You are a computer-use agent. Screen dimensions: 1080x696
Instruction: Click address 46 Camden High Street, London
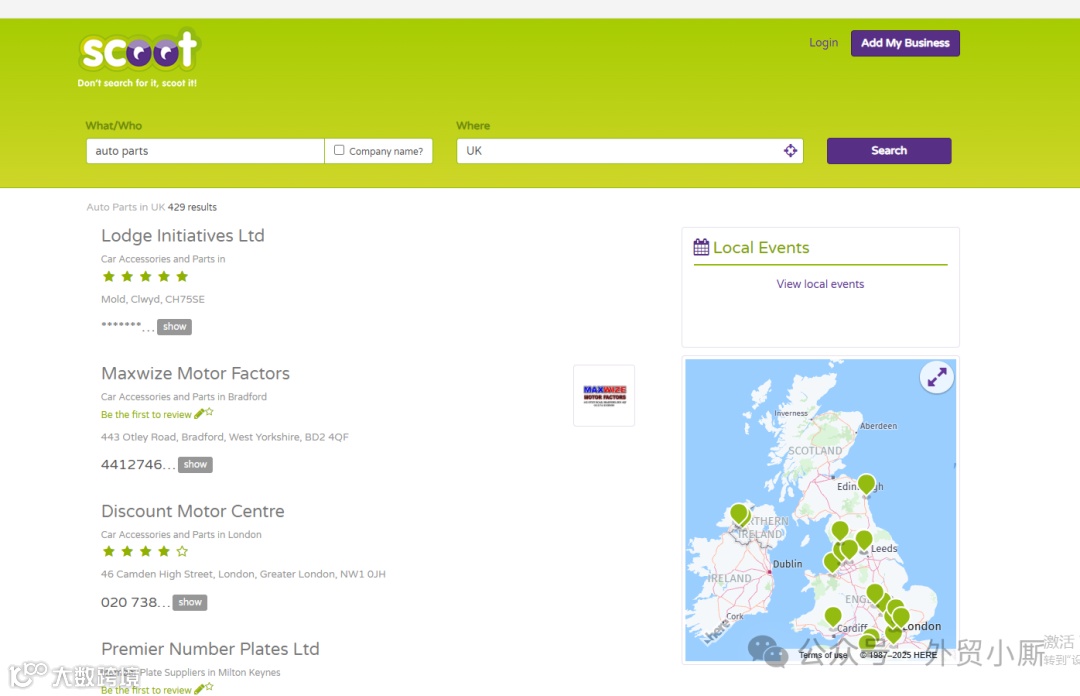[243, 574]
